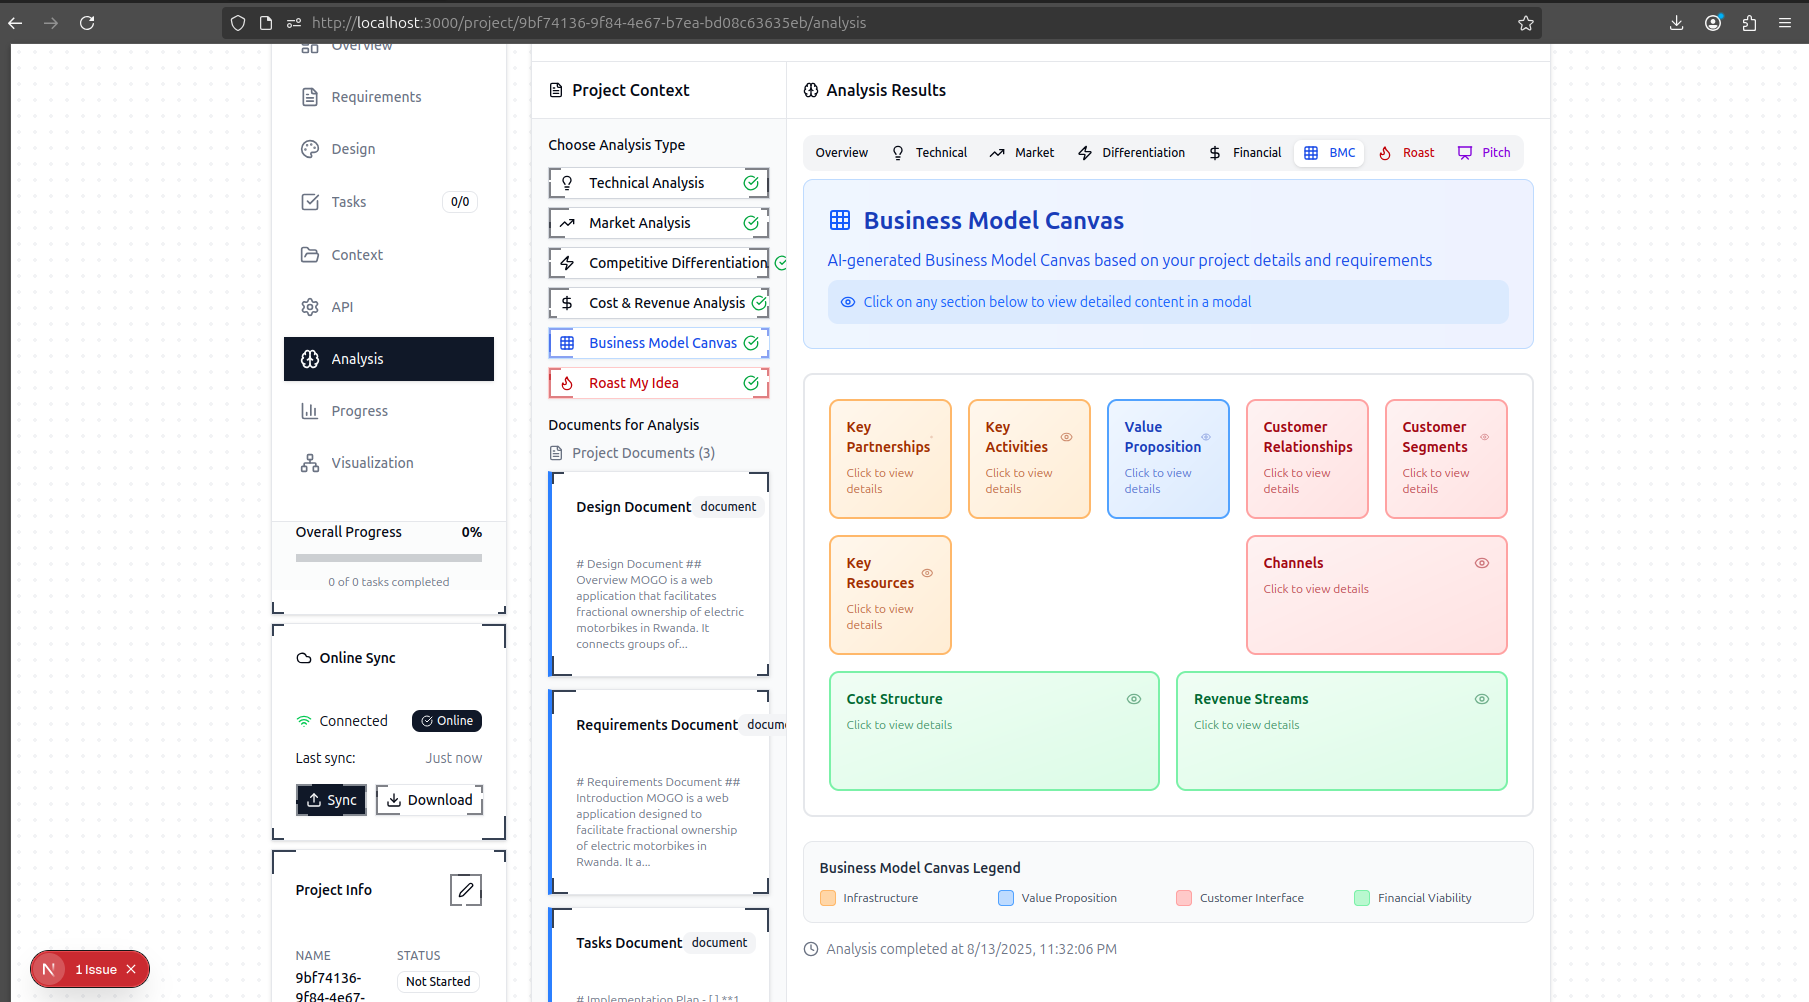The height and width of the screenshot is (1002, 1809).
Task: Open the Requirements sidebar item
Action: (x=388, y=97)
